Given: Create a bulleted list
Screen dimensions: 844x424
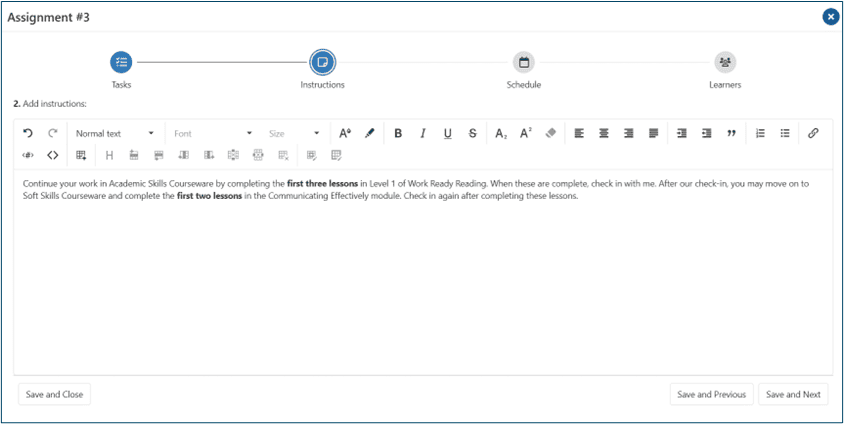Looking at the screenshot, I should click(x=785, y=133).
